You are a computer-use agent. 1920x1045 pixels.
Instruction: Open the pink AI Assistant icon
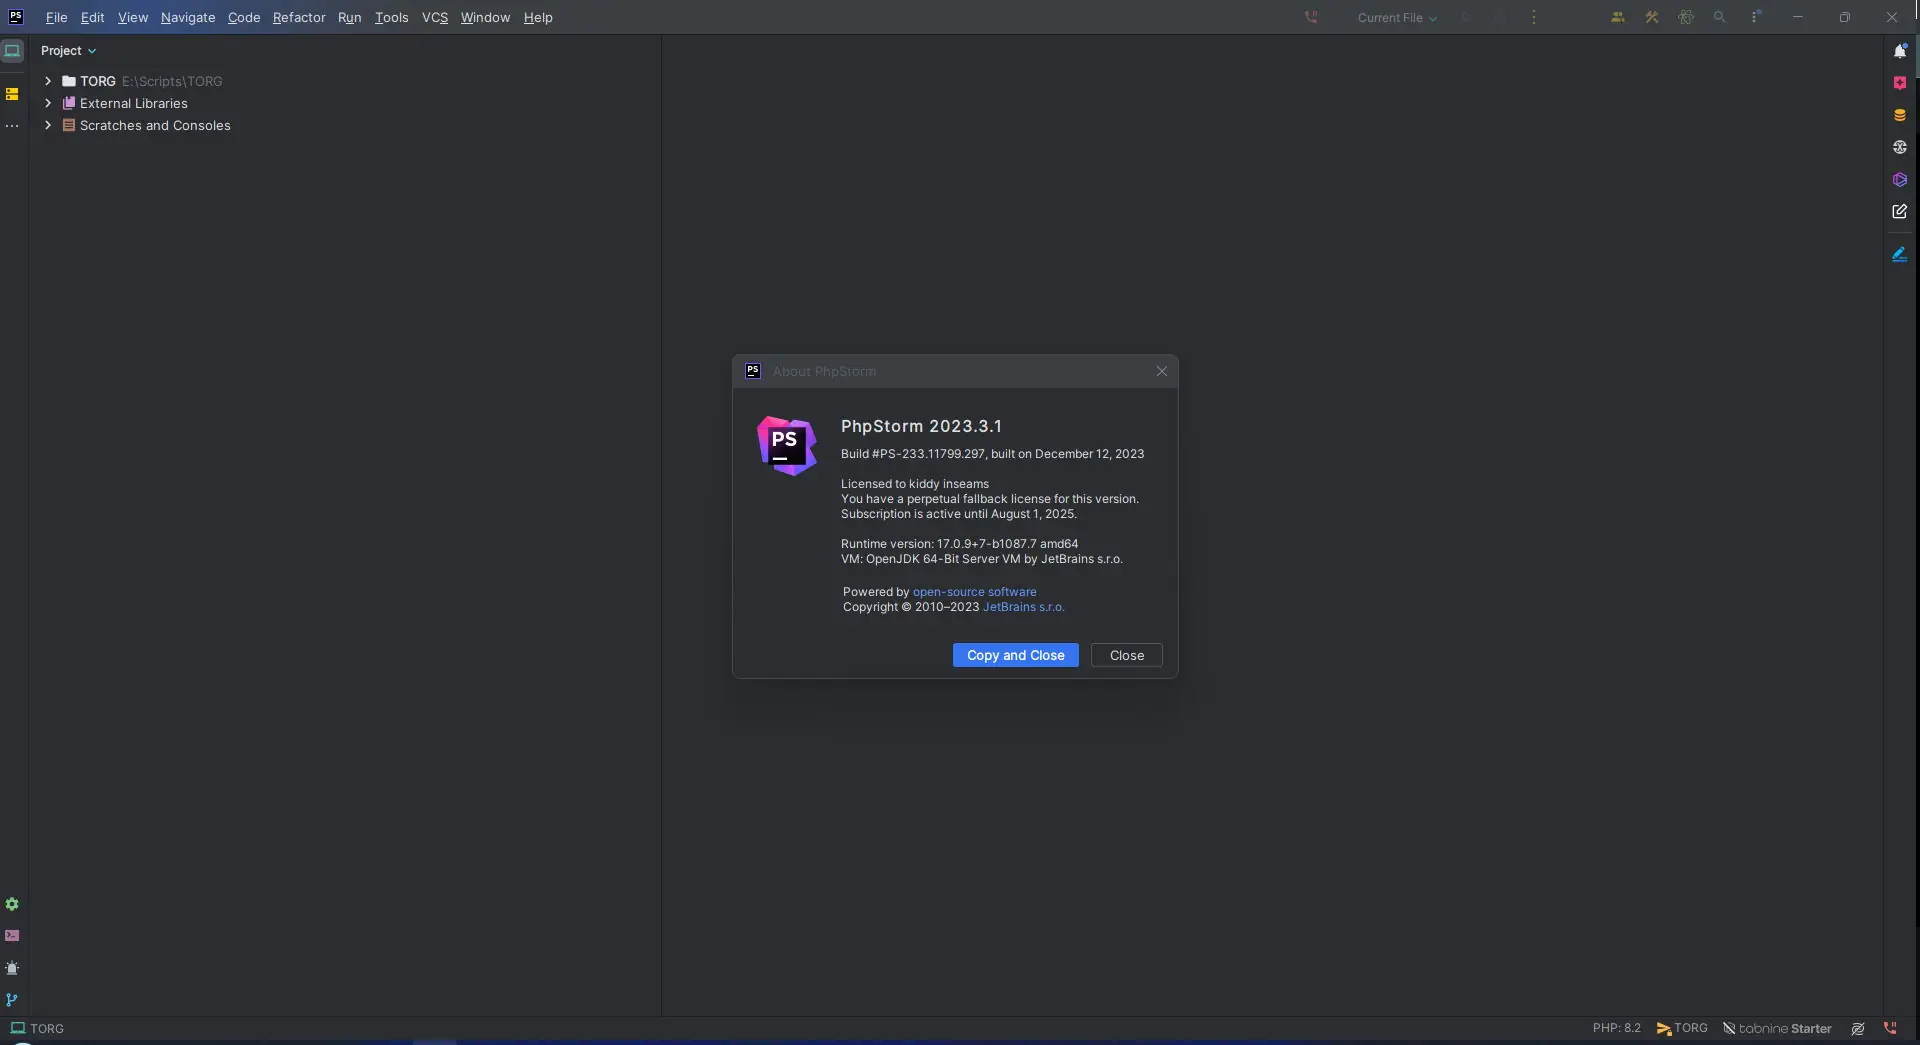(x=1900, y=83)
